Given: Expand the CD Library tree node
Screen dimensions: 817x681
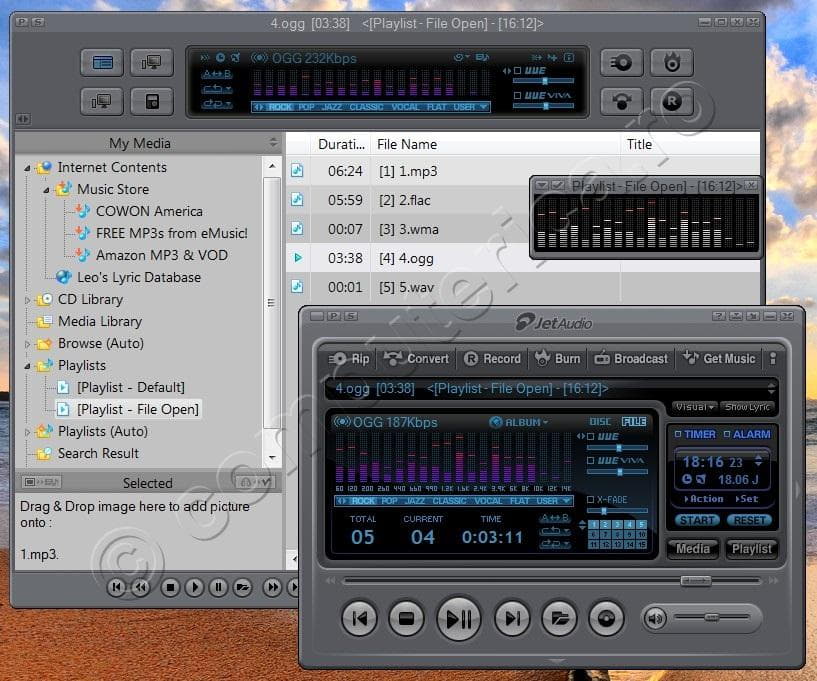Looking at the screenshot, I should coord(27,300).
